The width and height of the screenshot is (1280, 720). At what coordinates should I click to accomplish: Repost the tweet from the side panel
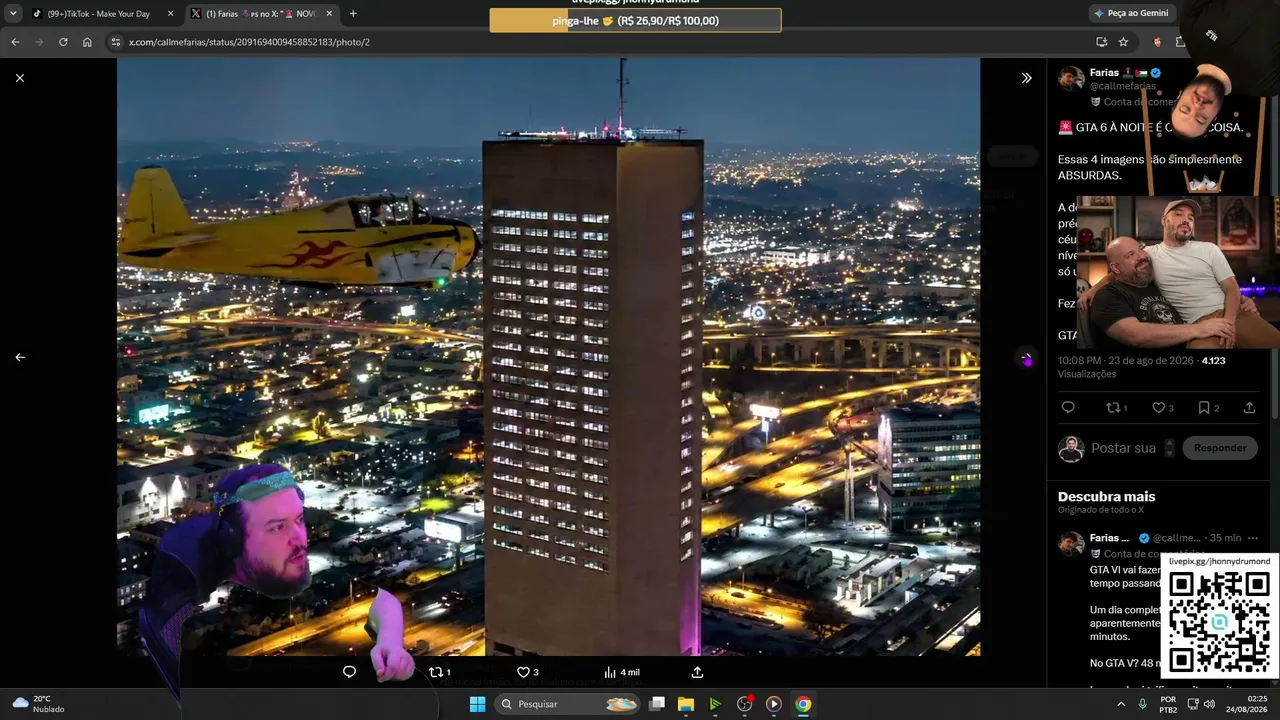pos(1117,408)
